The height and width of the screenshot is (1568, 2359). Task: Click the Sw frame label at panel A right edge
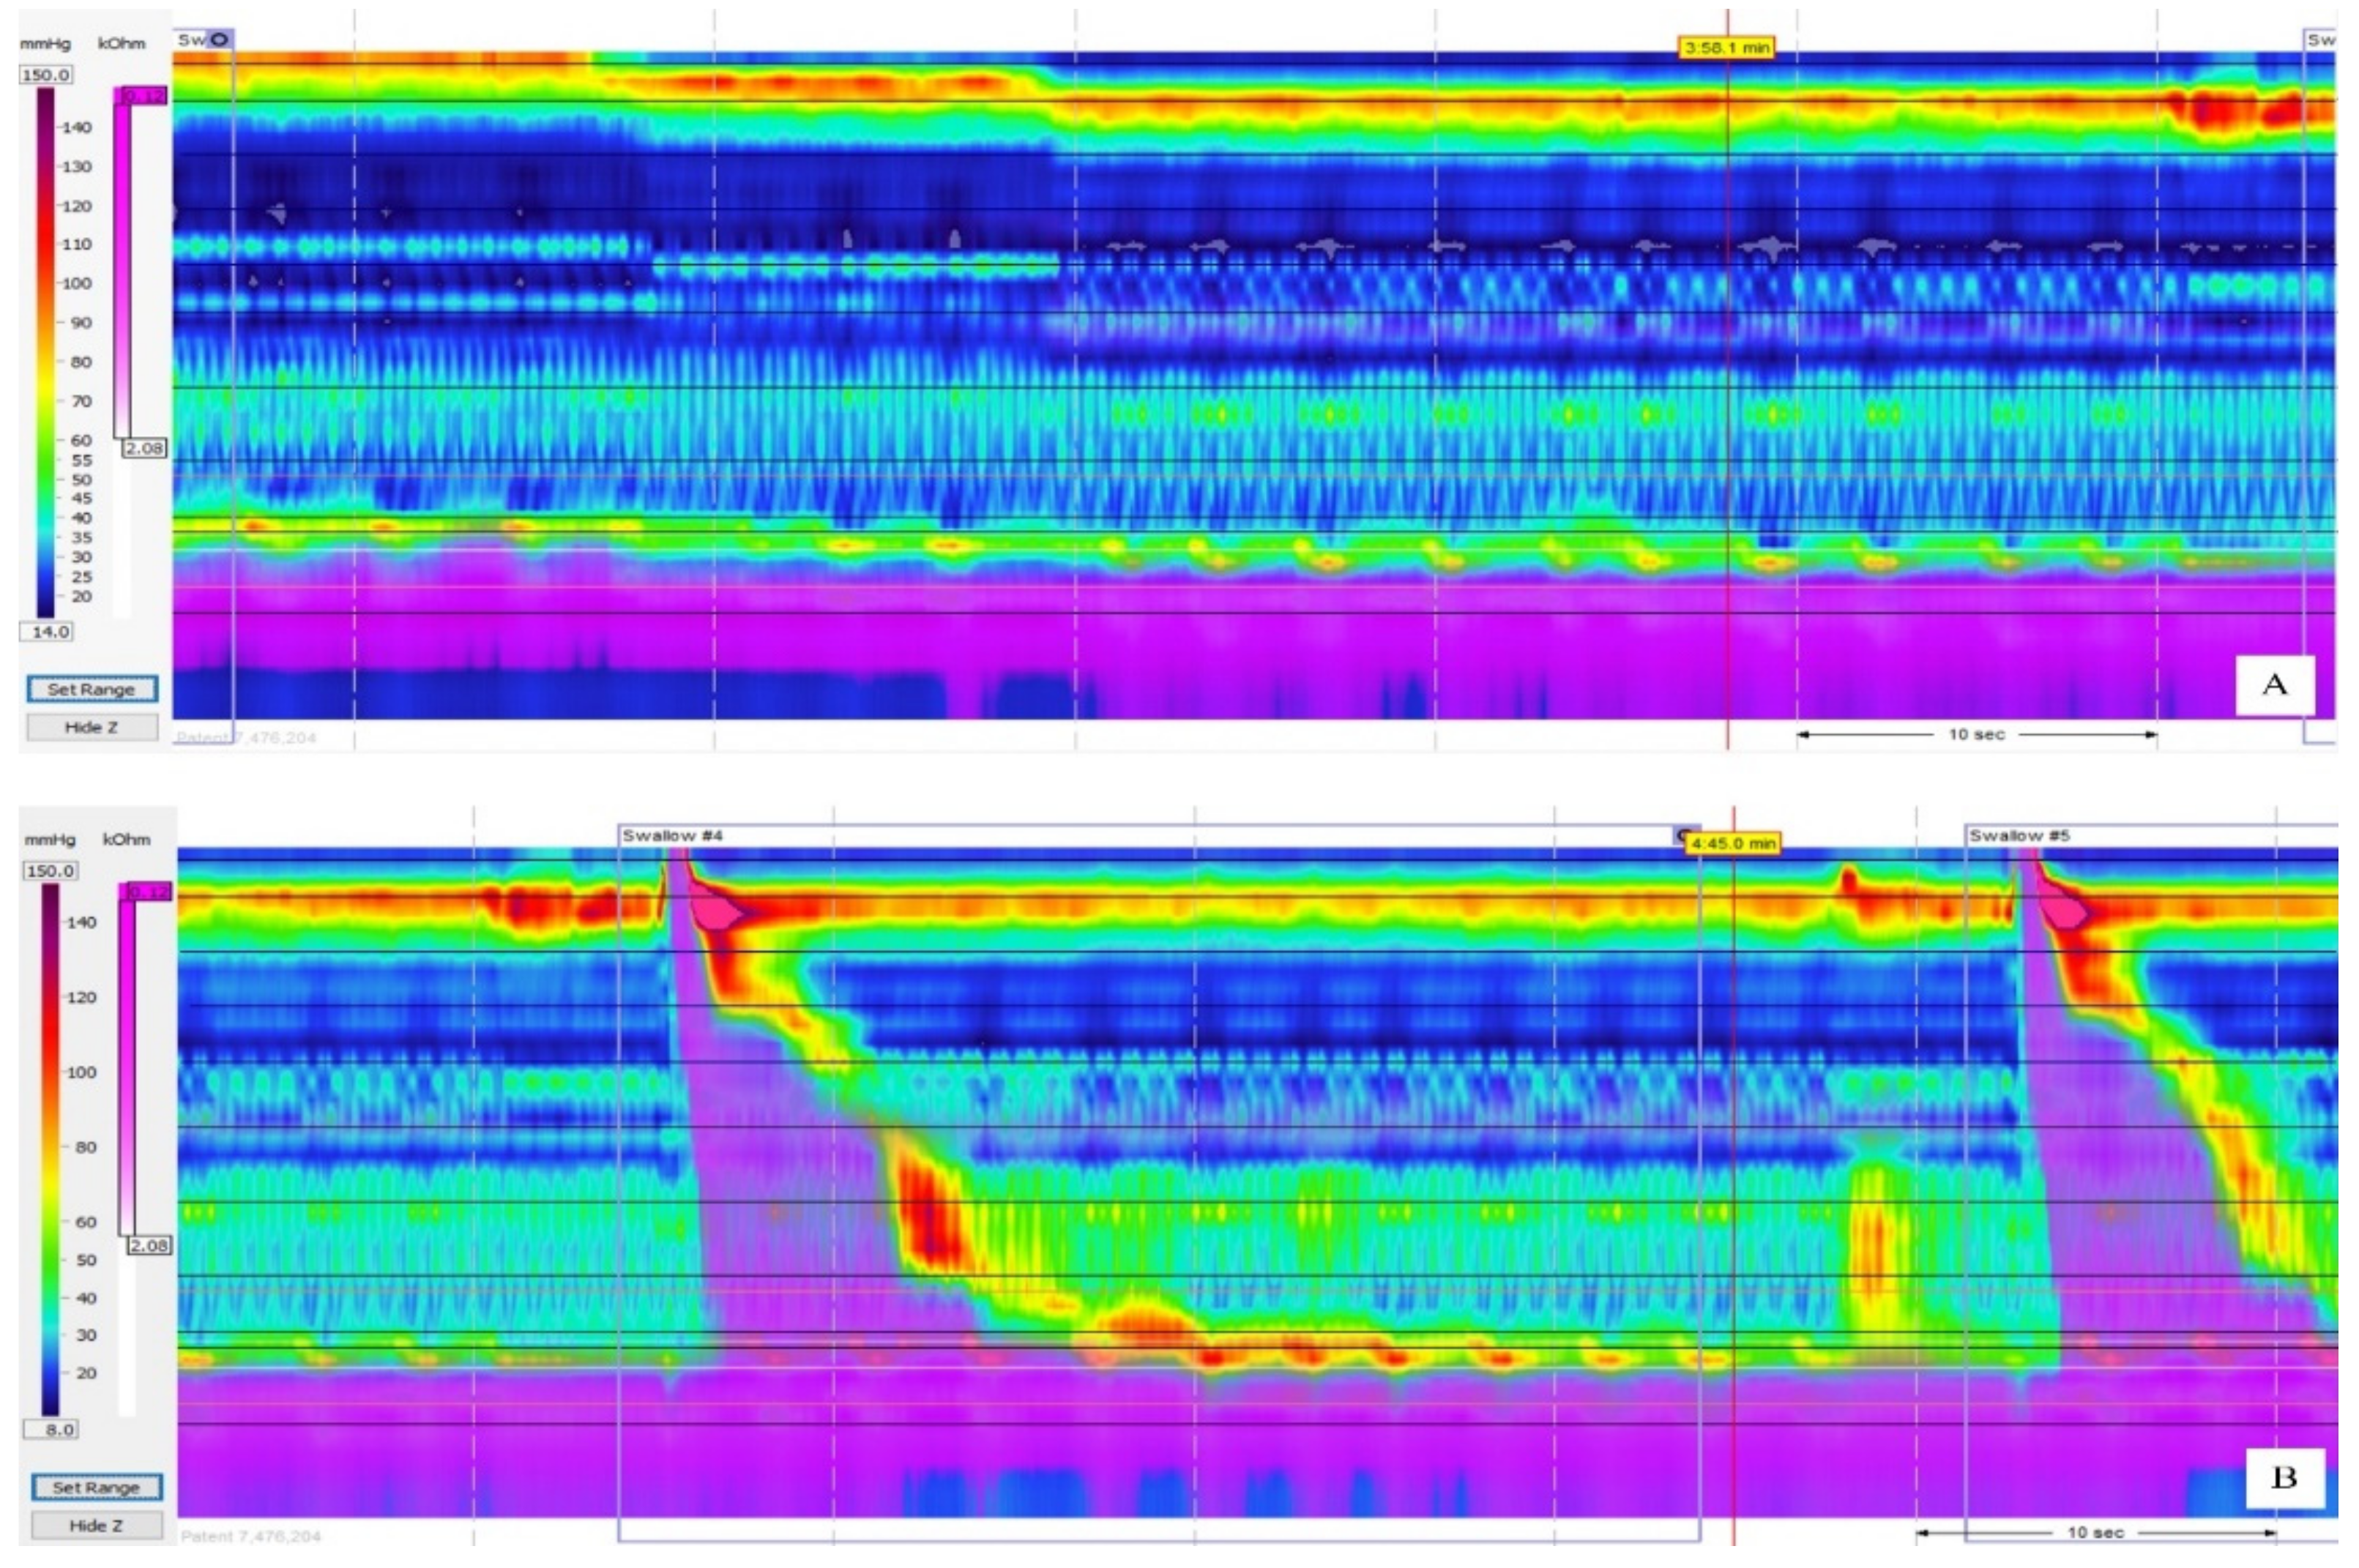[2320, 40]
